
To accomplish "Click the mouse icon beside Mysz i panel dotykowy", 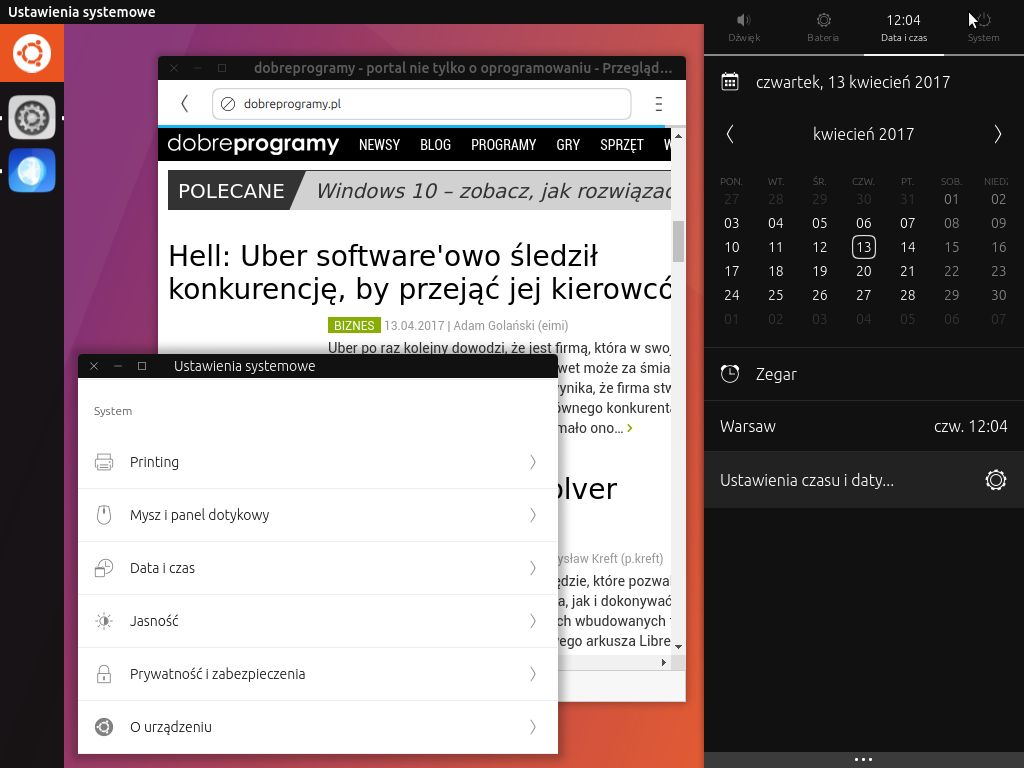I will [x=104, y=515].
